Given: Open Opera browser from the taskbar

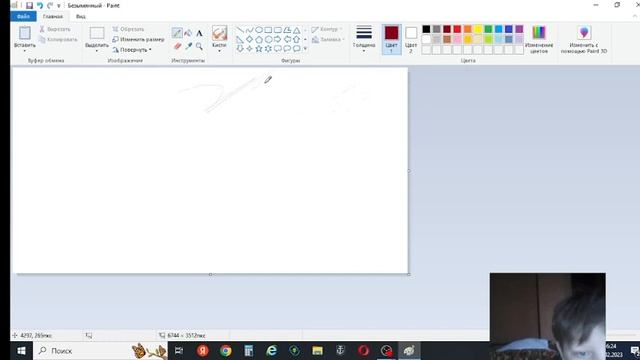Looking at the screenshot, I should [363, 351].
